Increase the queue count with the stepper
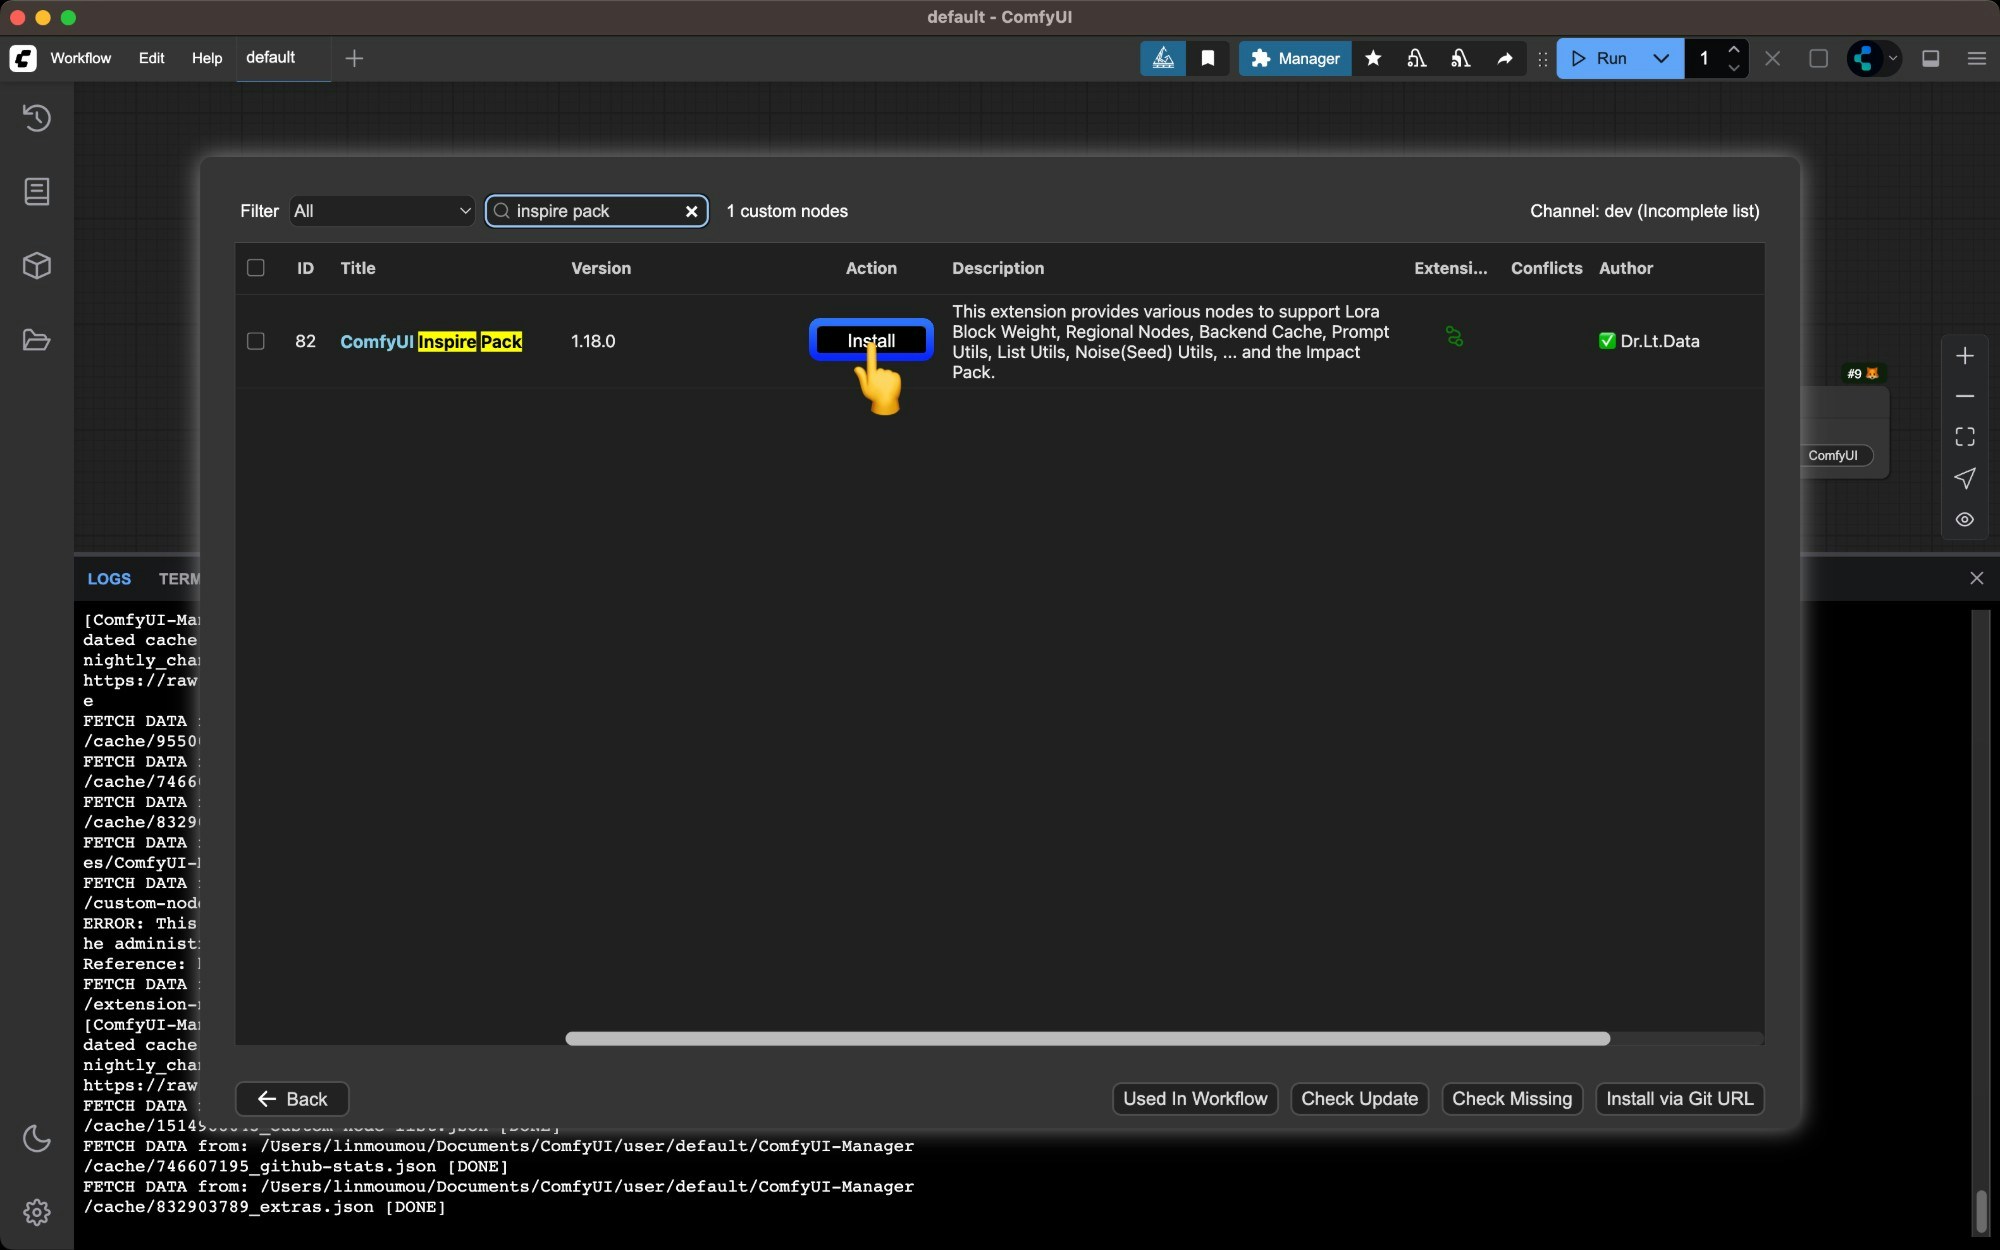Screen dimensions: 2000x1250 pyautogui.click(x=1735, y=50)
